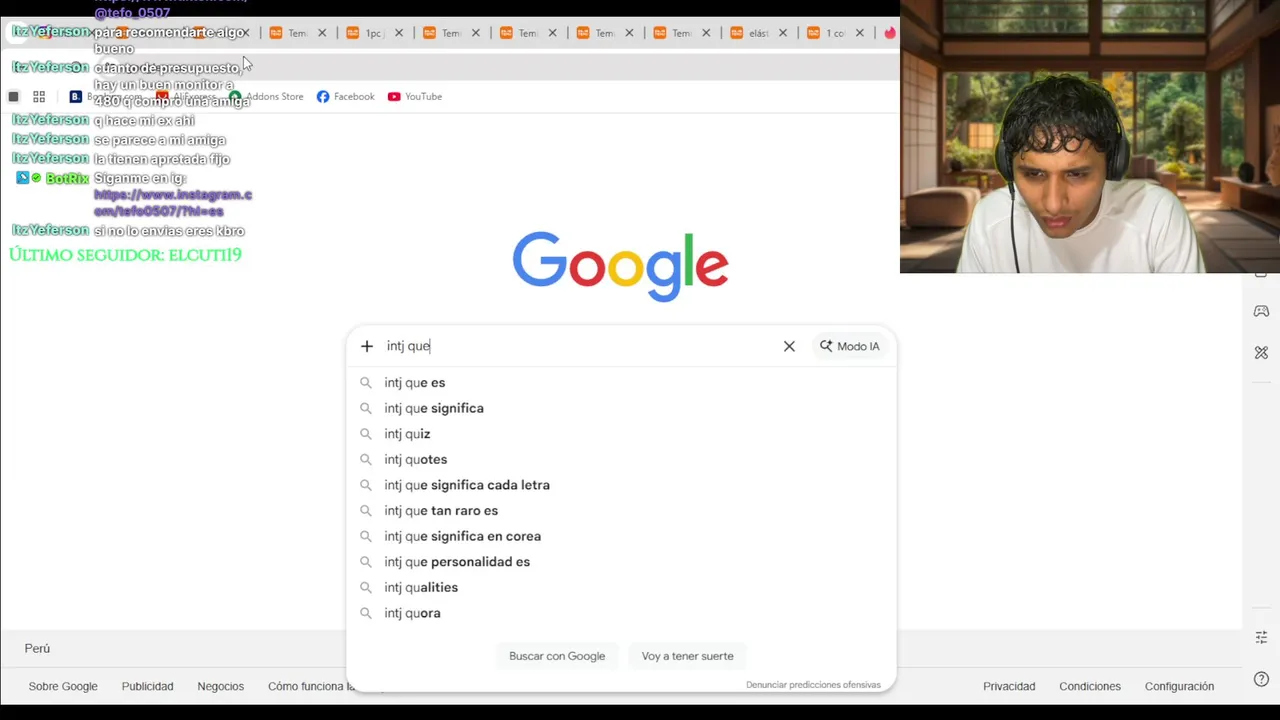The height and width of the screenshot is (720, 1280).
Task: Clear the search text with the X icon
Action: pos(789,346)
